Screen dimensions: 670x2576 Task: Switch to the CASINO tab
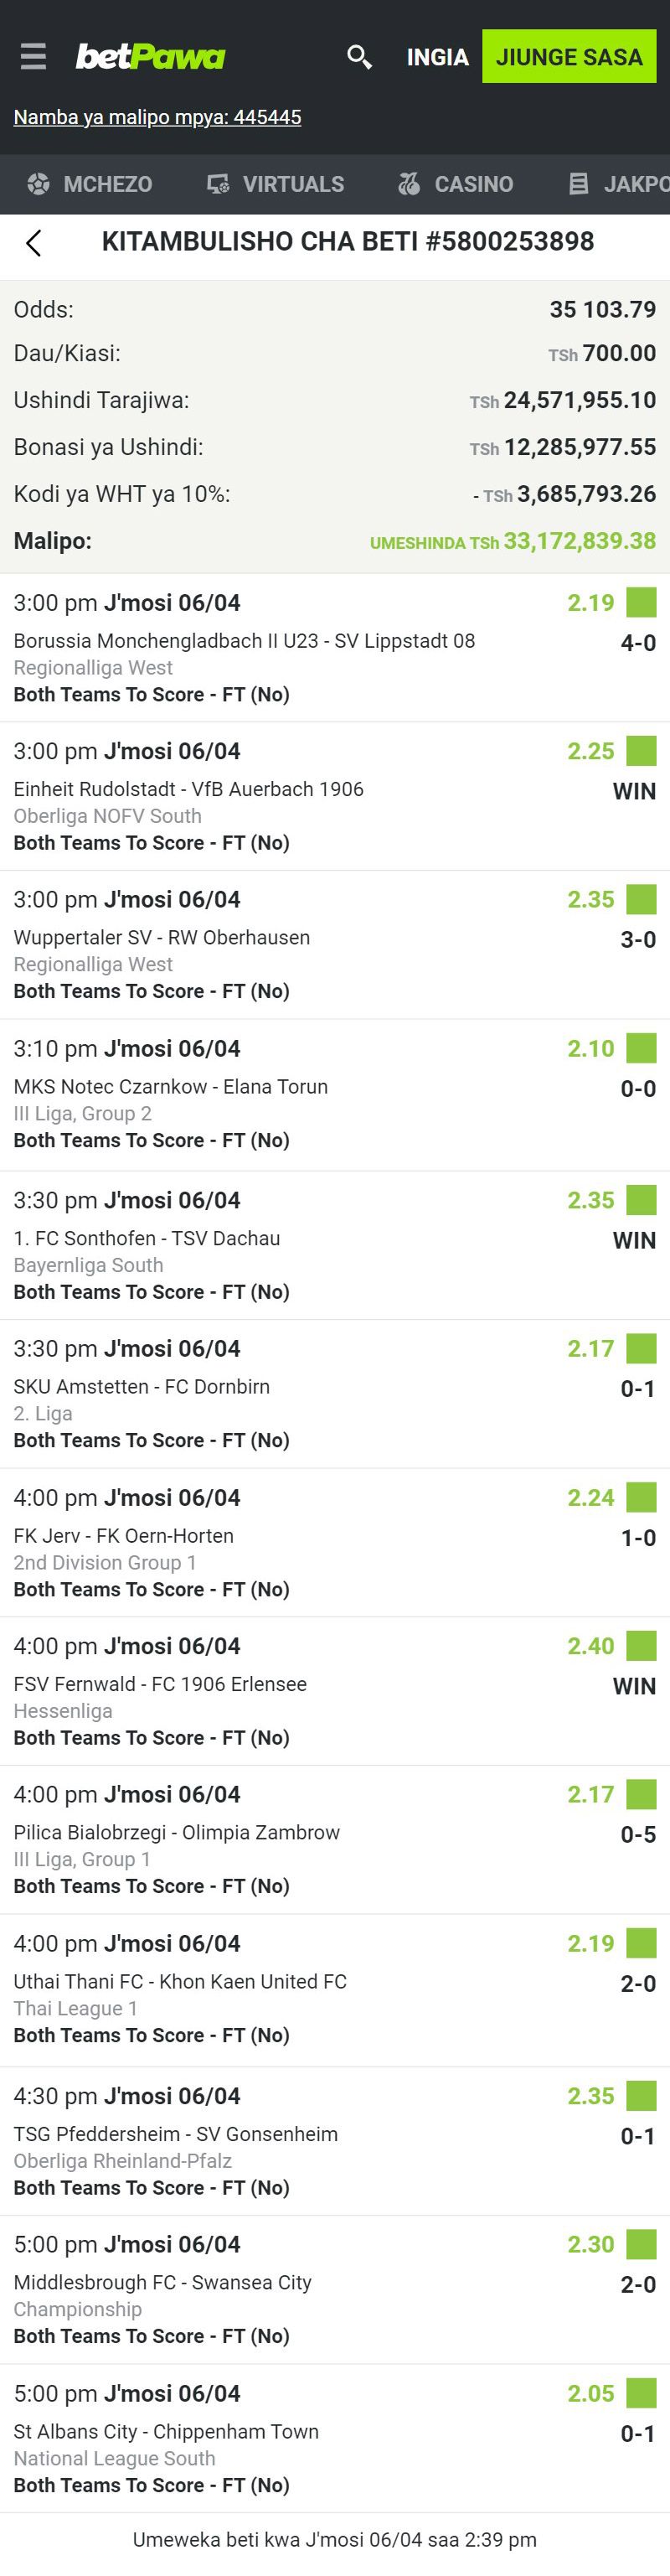click(x=473, y=184)
